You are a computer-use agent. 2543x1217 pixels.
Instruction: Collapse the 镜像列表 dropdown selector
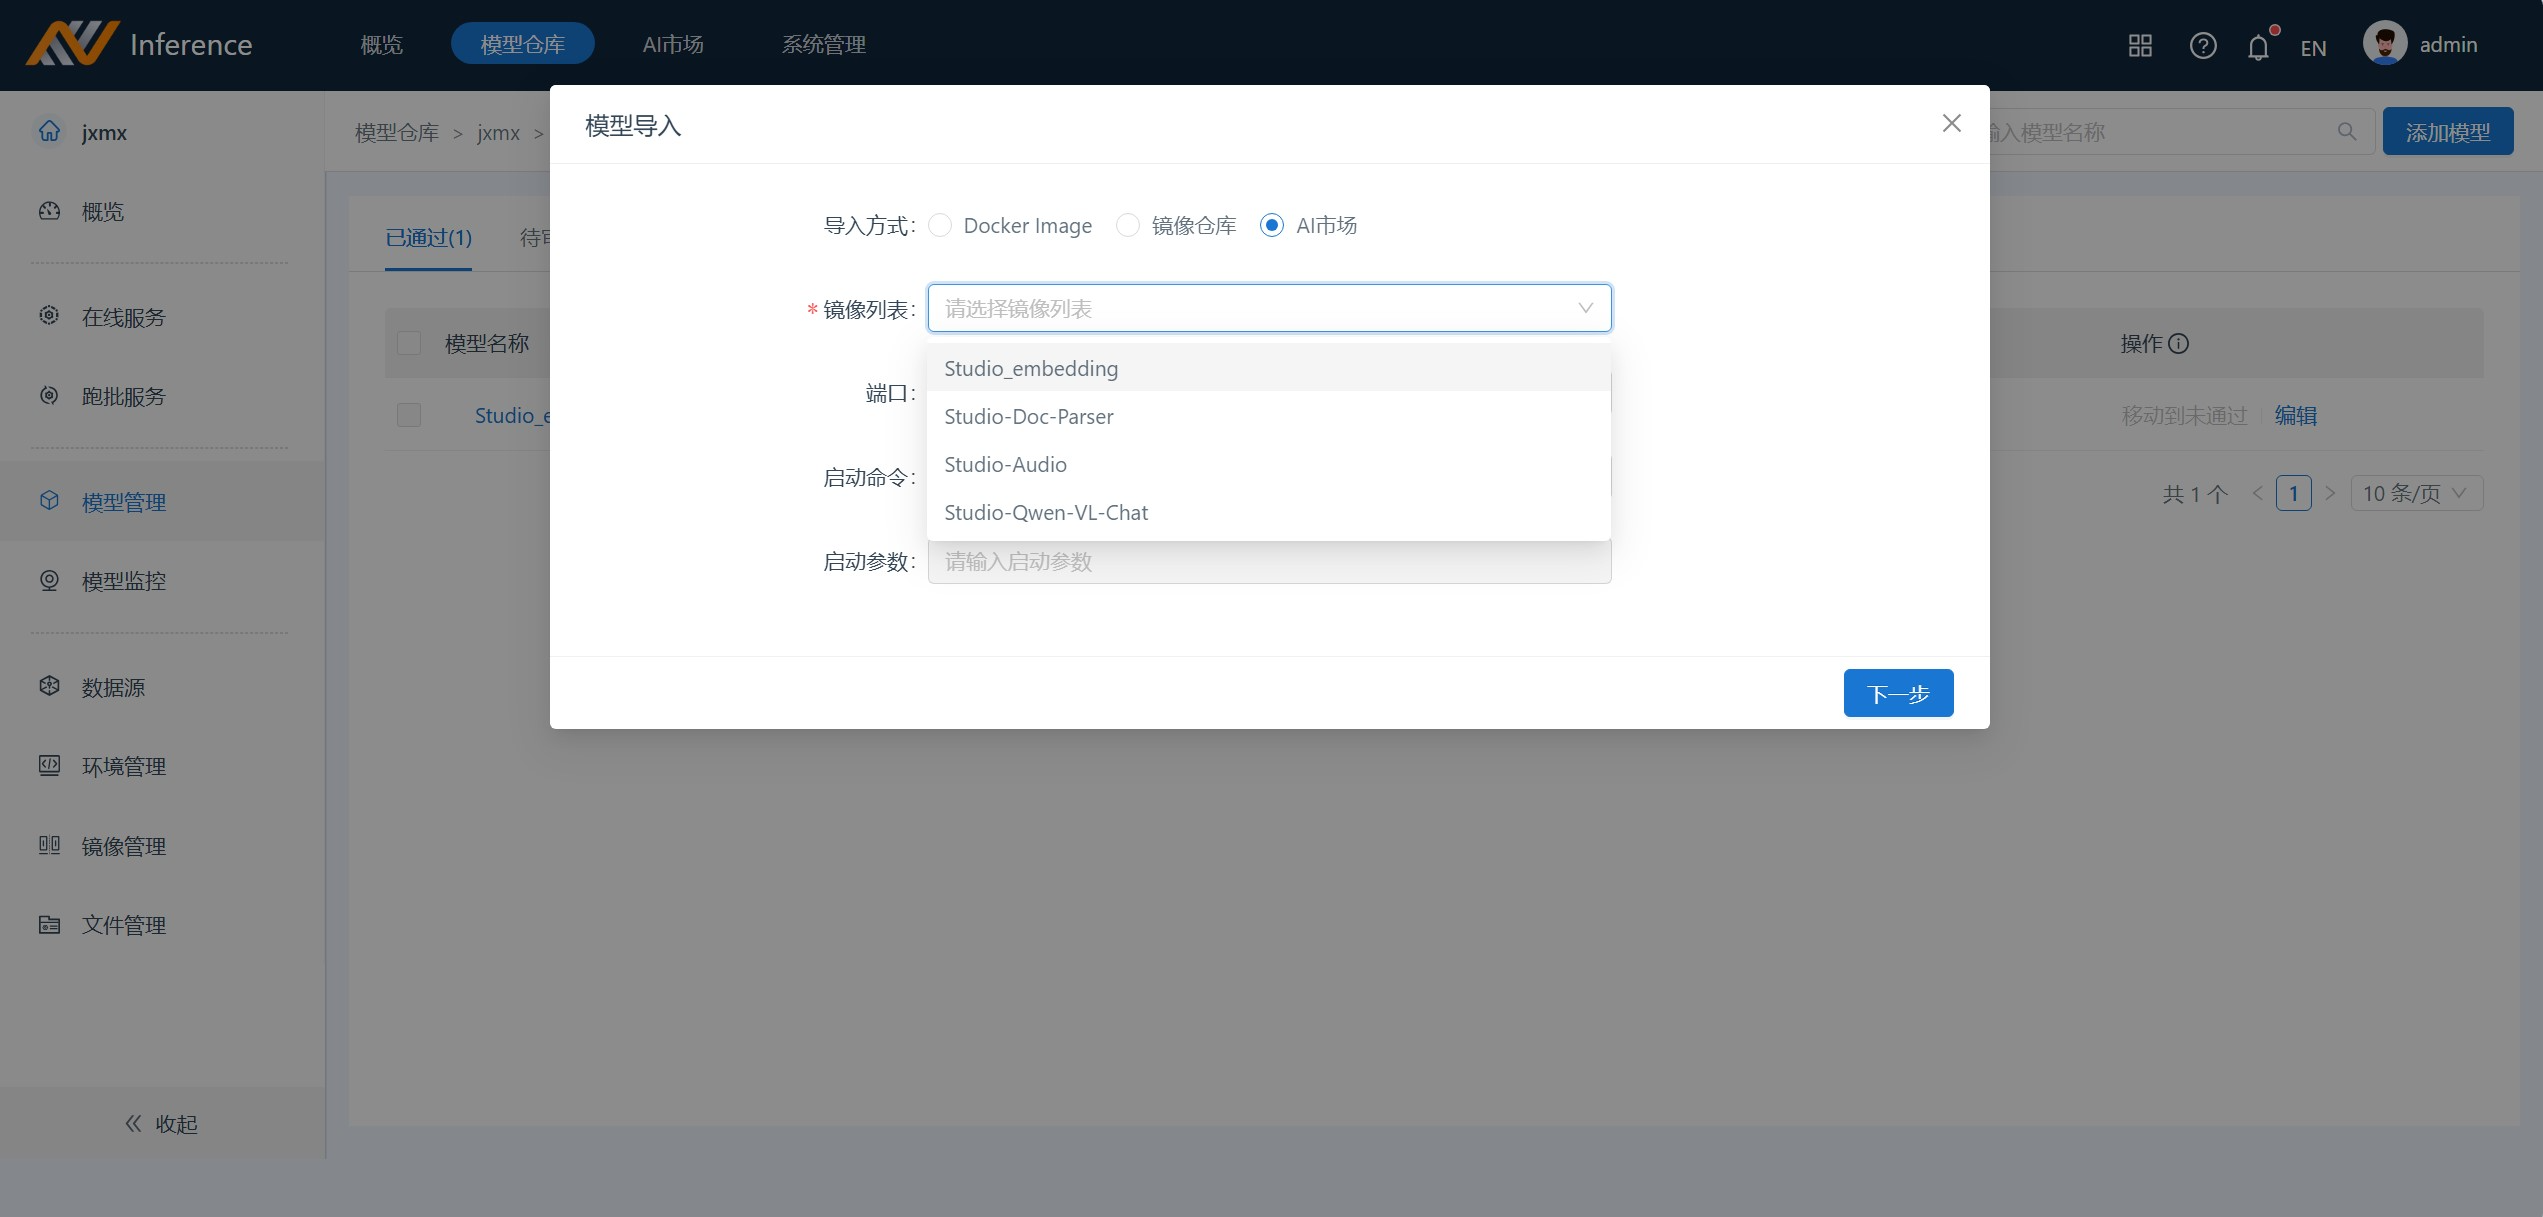pyautogui.click(x=1585, y=308)
